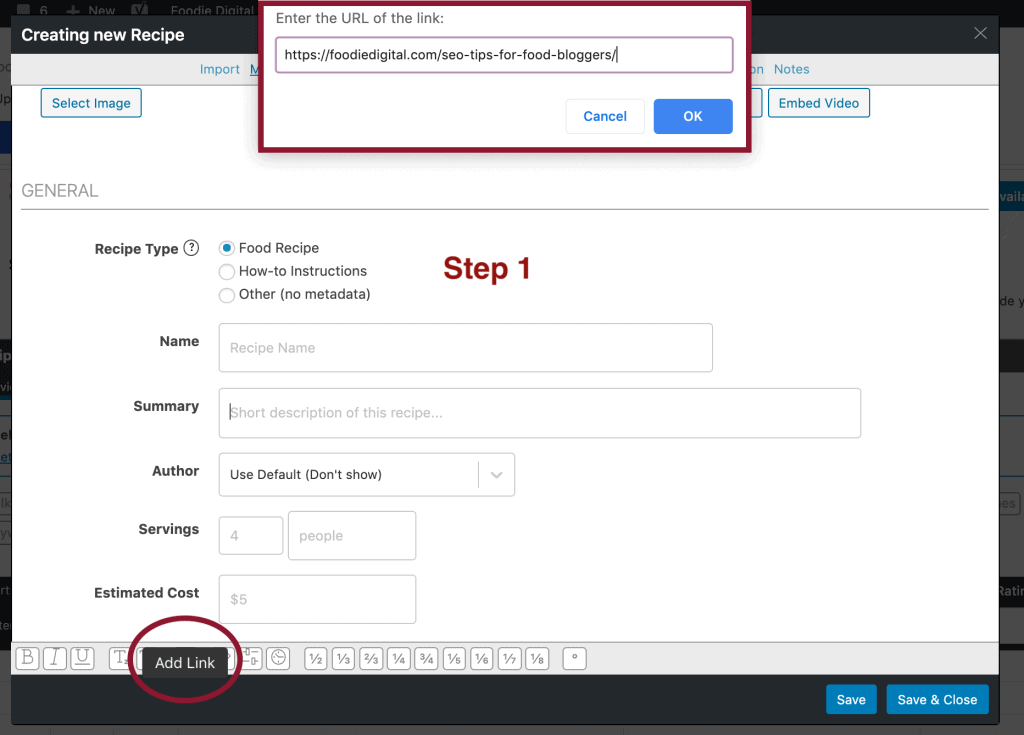Viewport: 1024px width, 735px height.
Task: Insert a timer with the clock icon
Action: 278,658
